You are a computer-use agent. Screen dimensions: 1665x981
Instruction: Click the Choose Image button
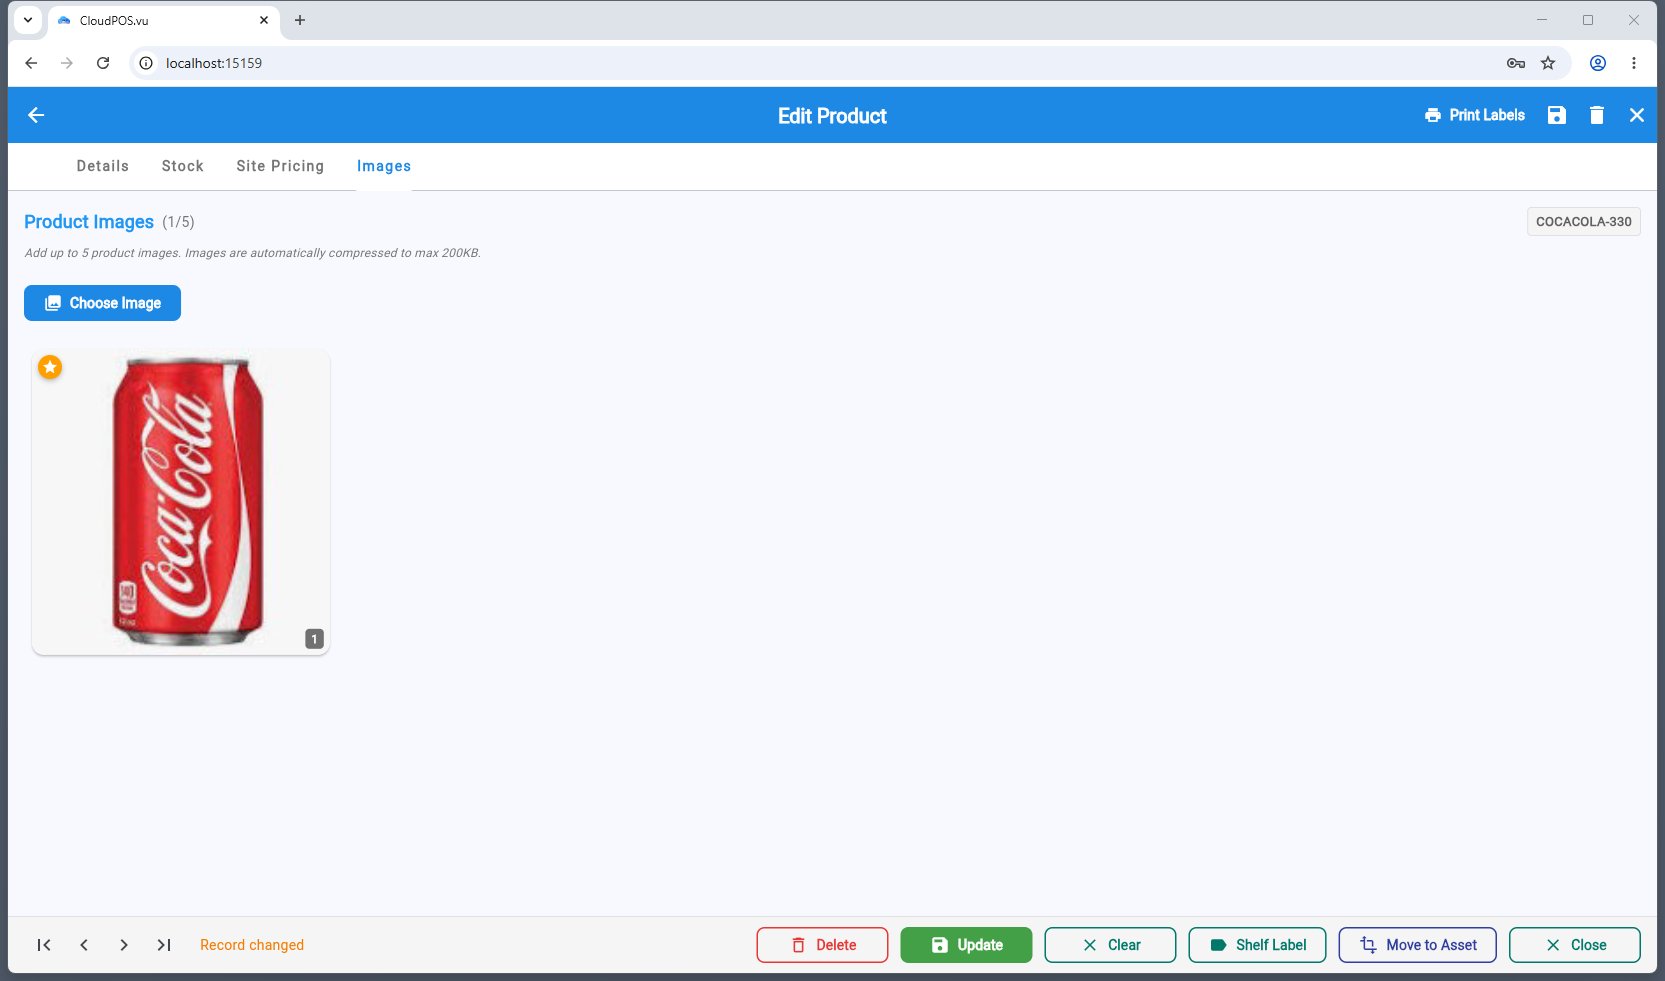coord(102,303)
